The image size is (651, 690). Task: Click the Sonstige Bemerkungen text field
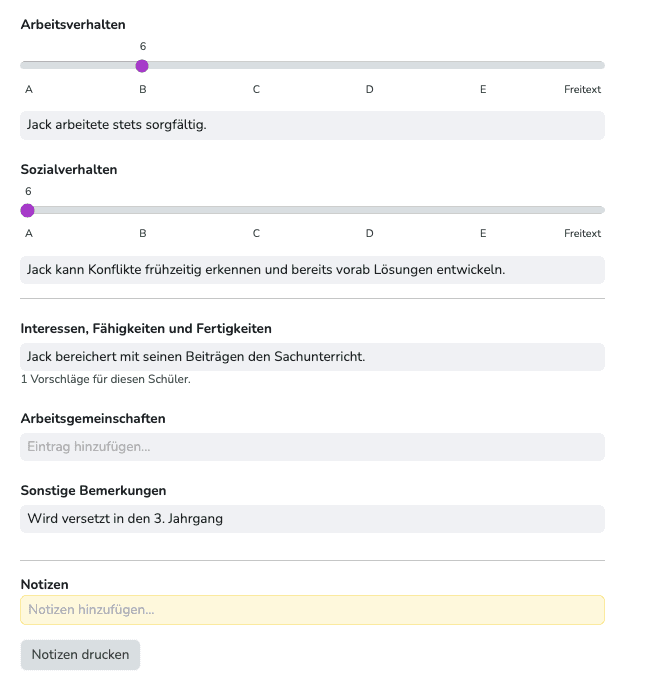point(312,519)
